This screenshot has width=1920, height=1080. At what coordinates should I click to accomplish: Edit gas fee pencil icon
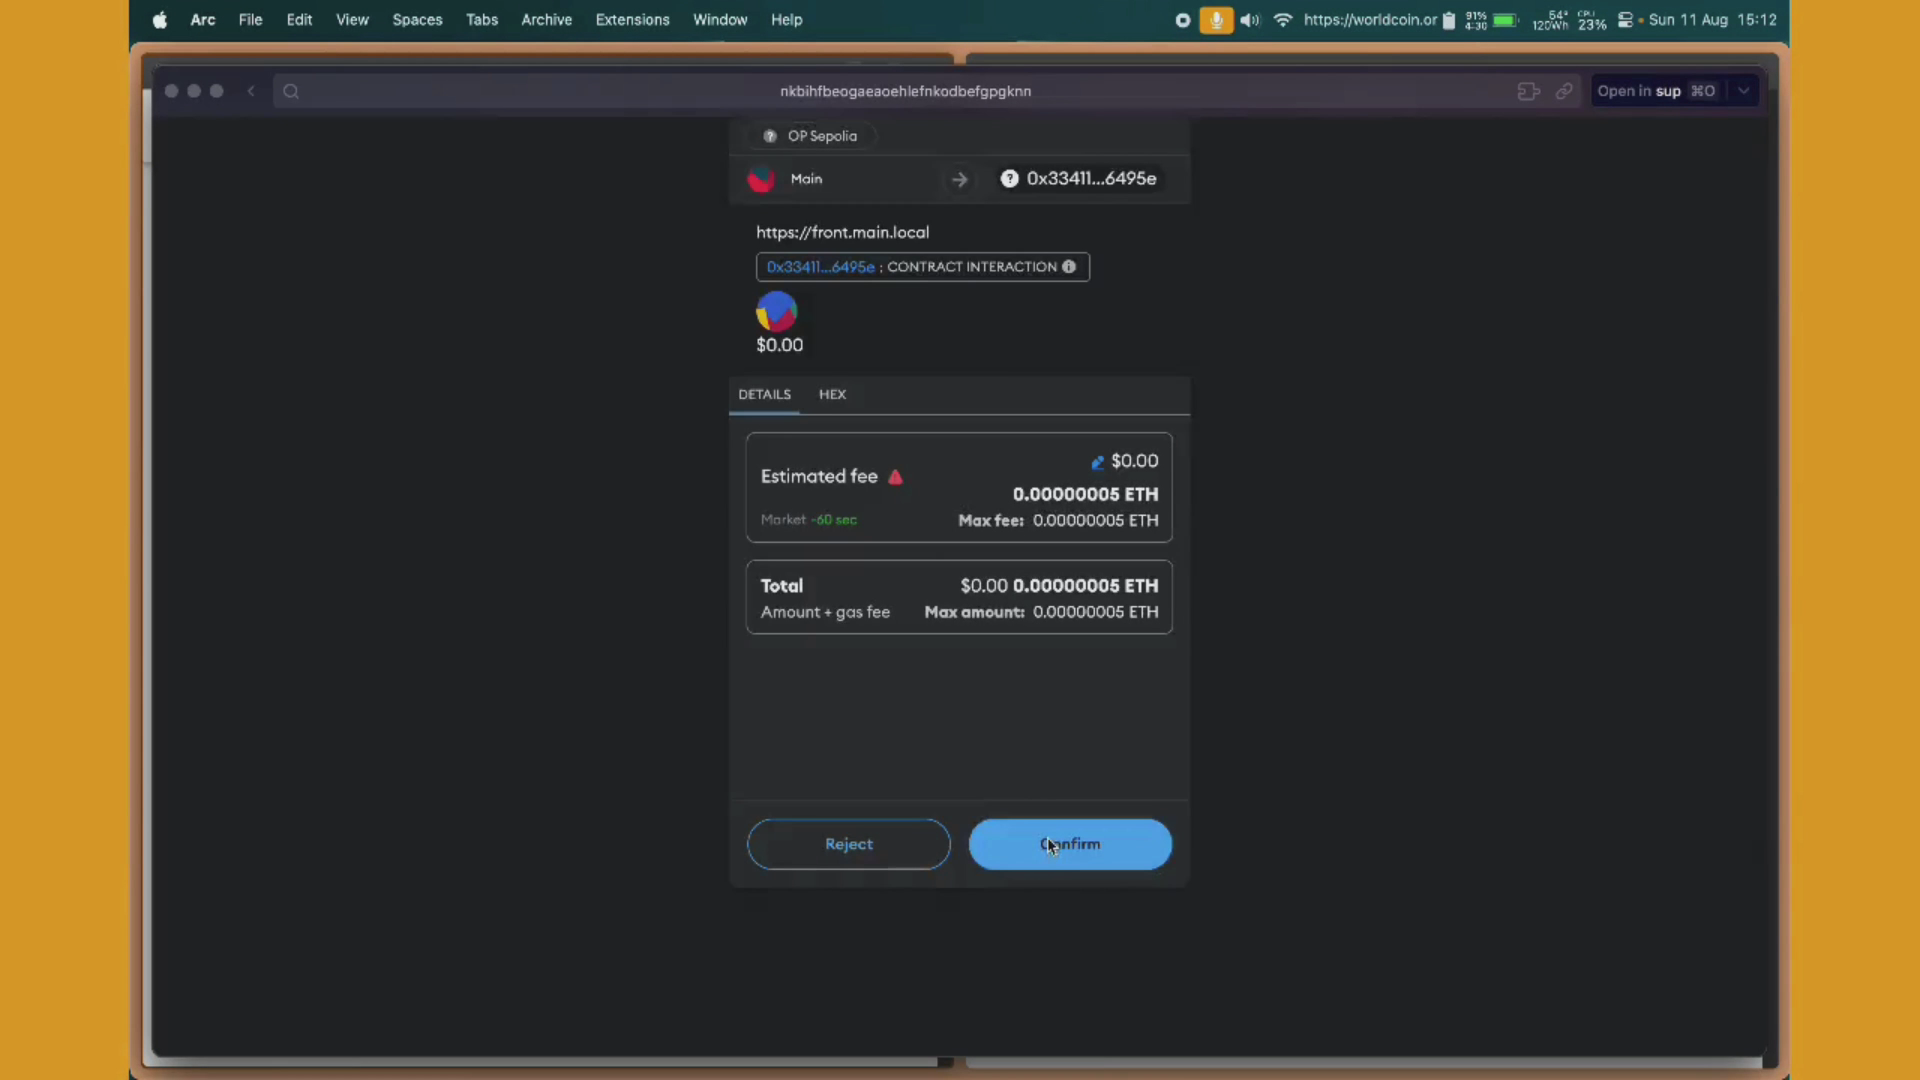(1097, 462)
